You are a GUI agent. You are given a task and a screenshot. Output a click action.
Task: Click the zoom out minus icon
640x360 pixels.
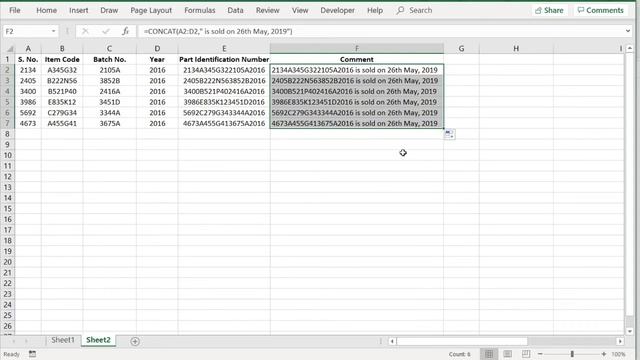tap(540, 354)
